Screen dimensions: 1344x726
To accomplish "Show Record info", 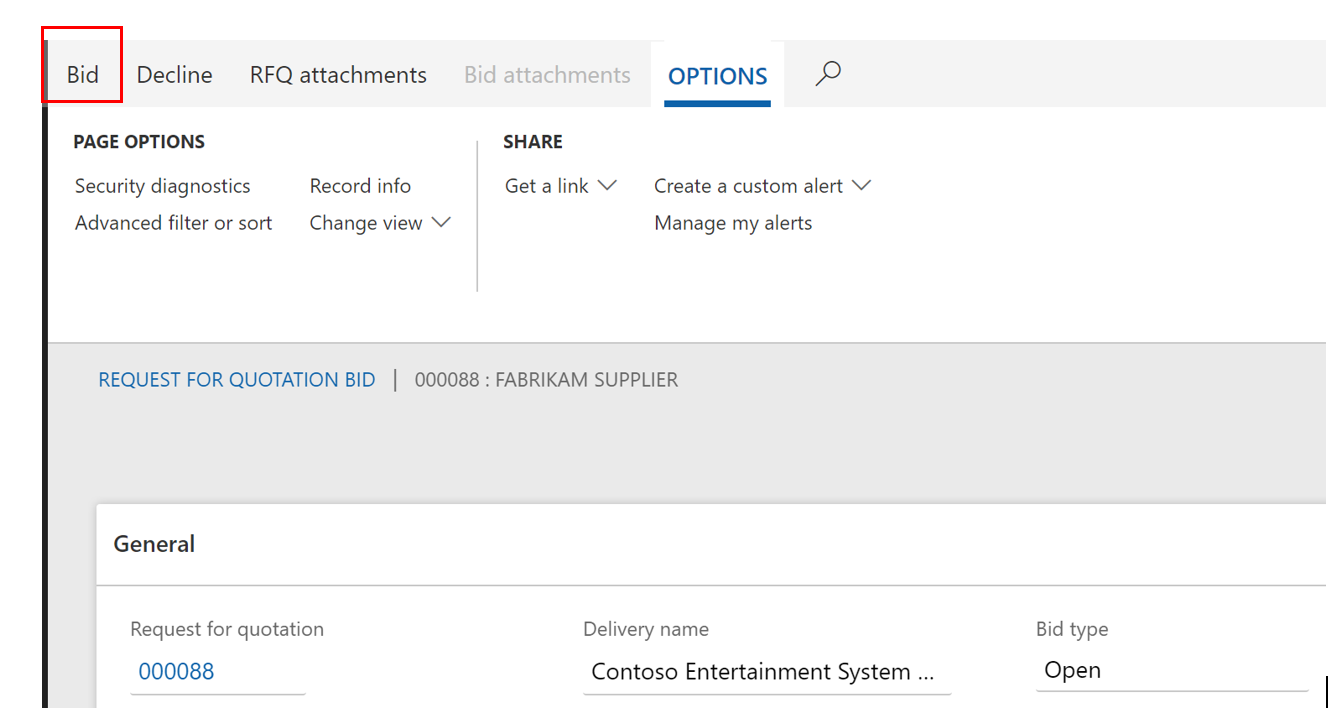I will 360,186.
